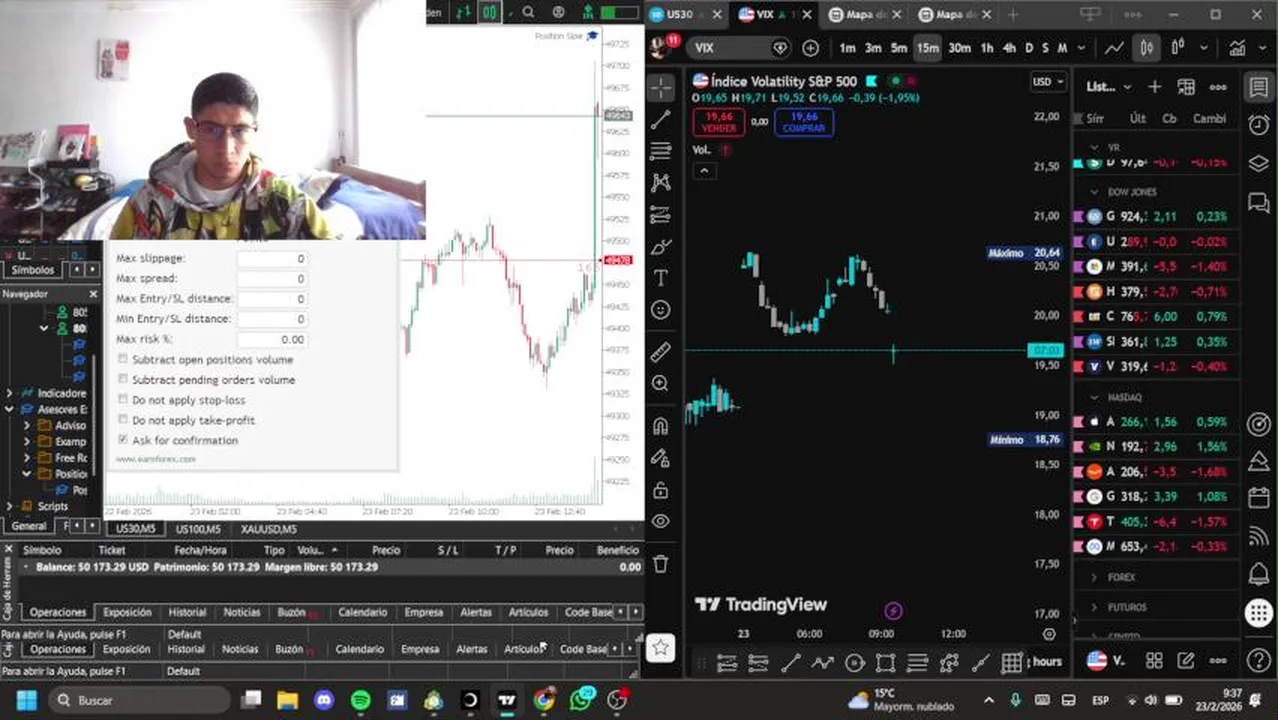Open Windows Start menu
The width and height of the screenshot is (1278, 720).
26,700
